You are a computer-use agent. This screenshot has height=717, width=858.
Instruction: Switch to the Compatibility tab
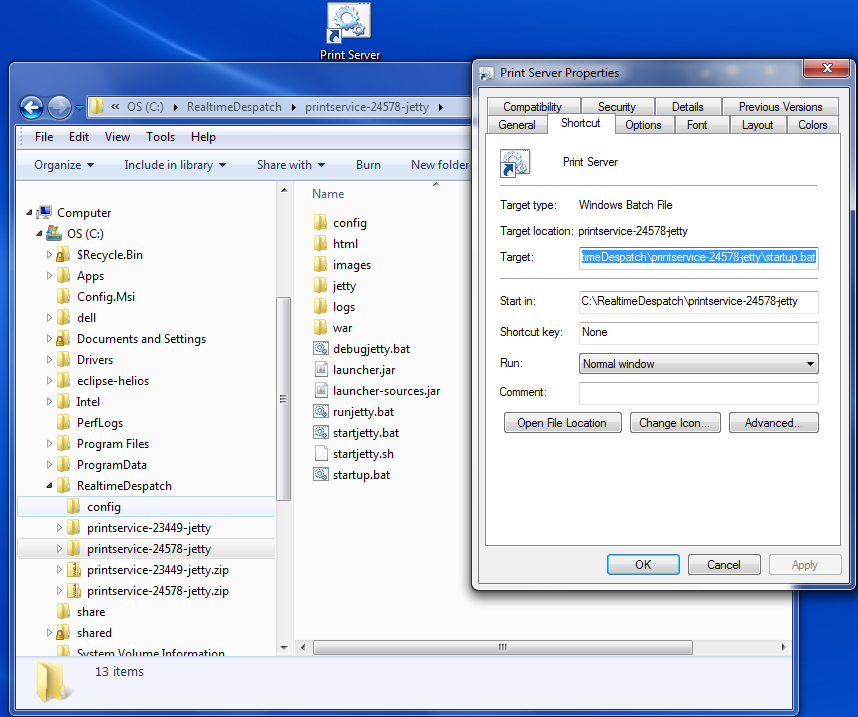point(532,105)
